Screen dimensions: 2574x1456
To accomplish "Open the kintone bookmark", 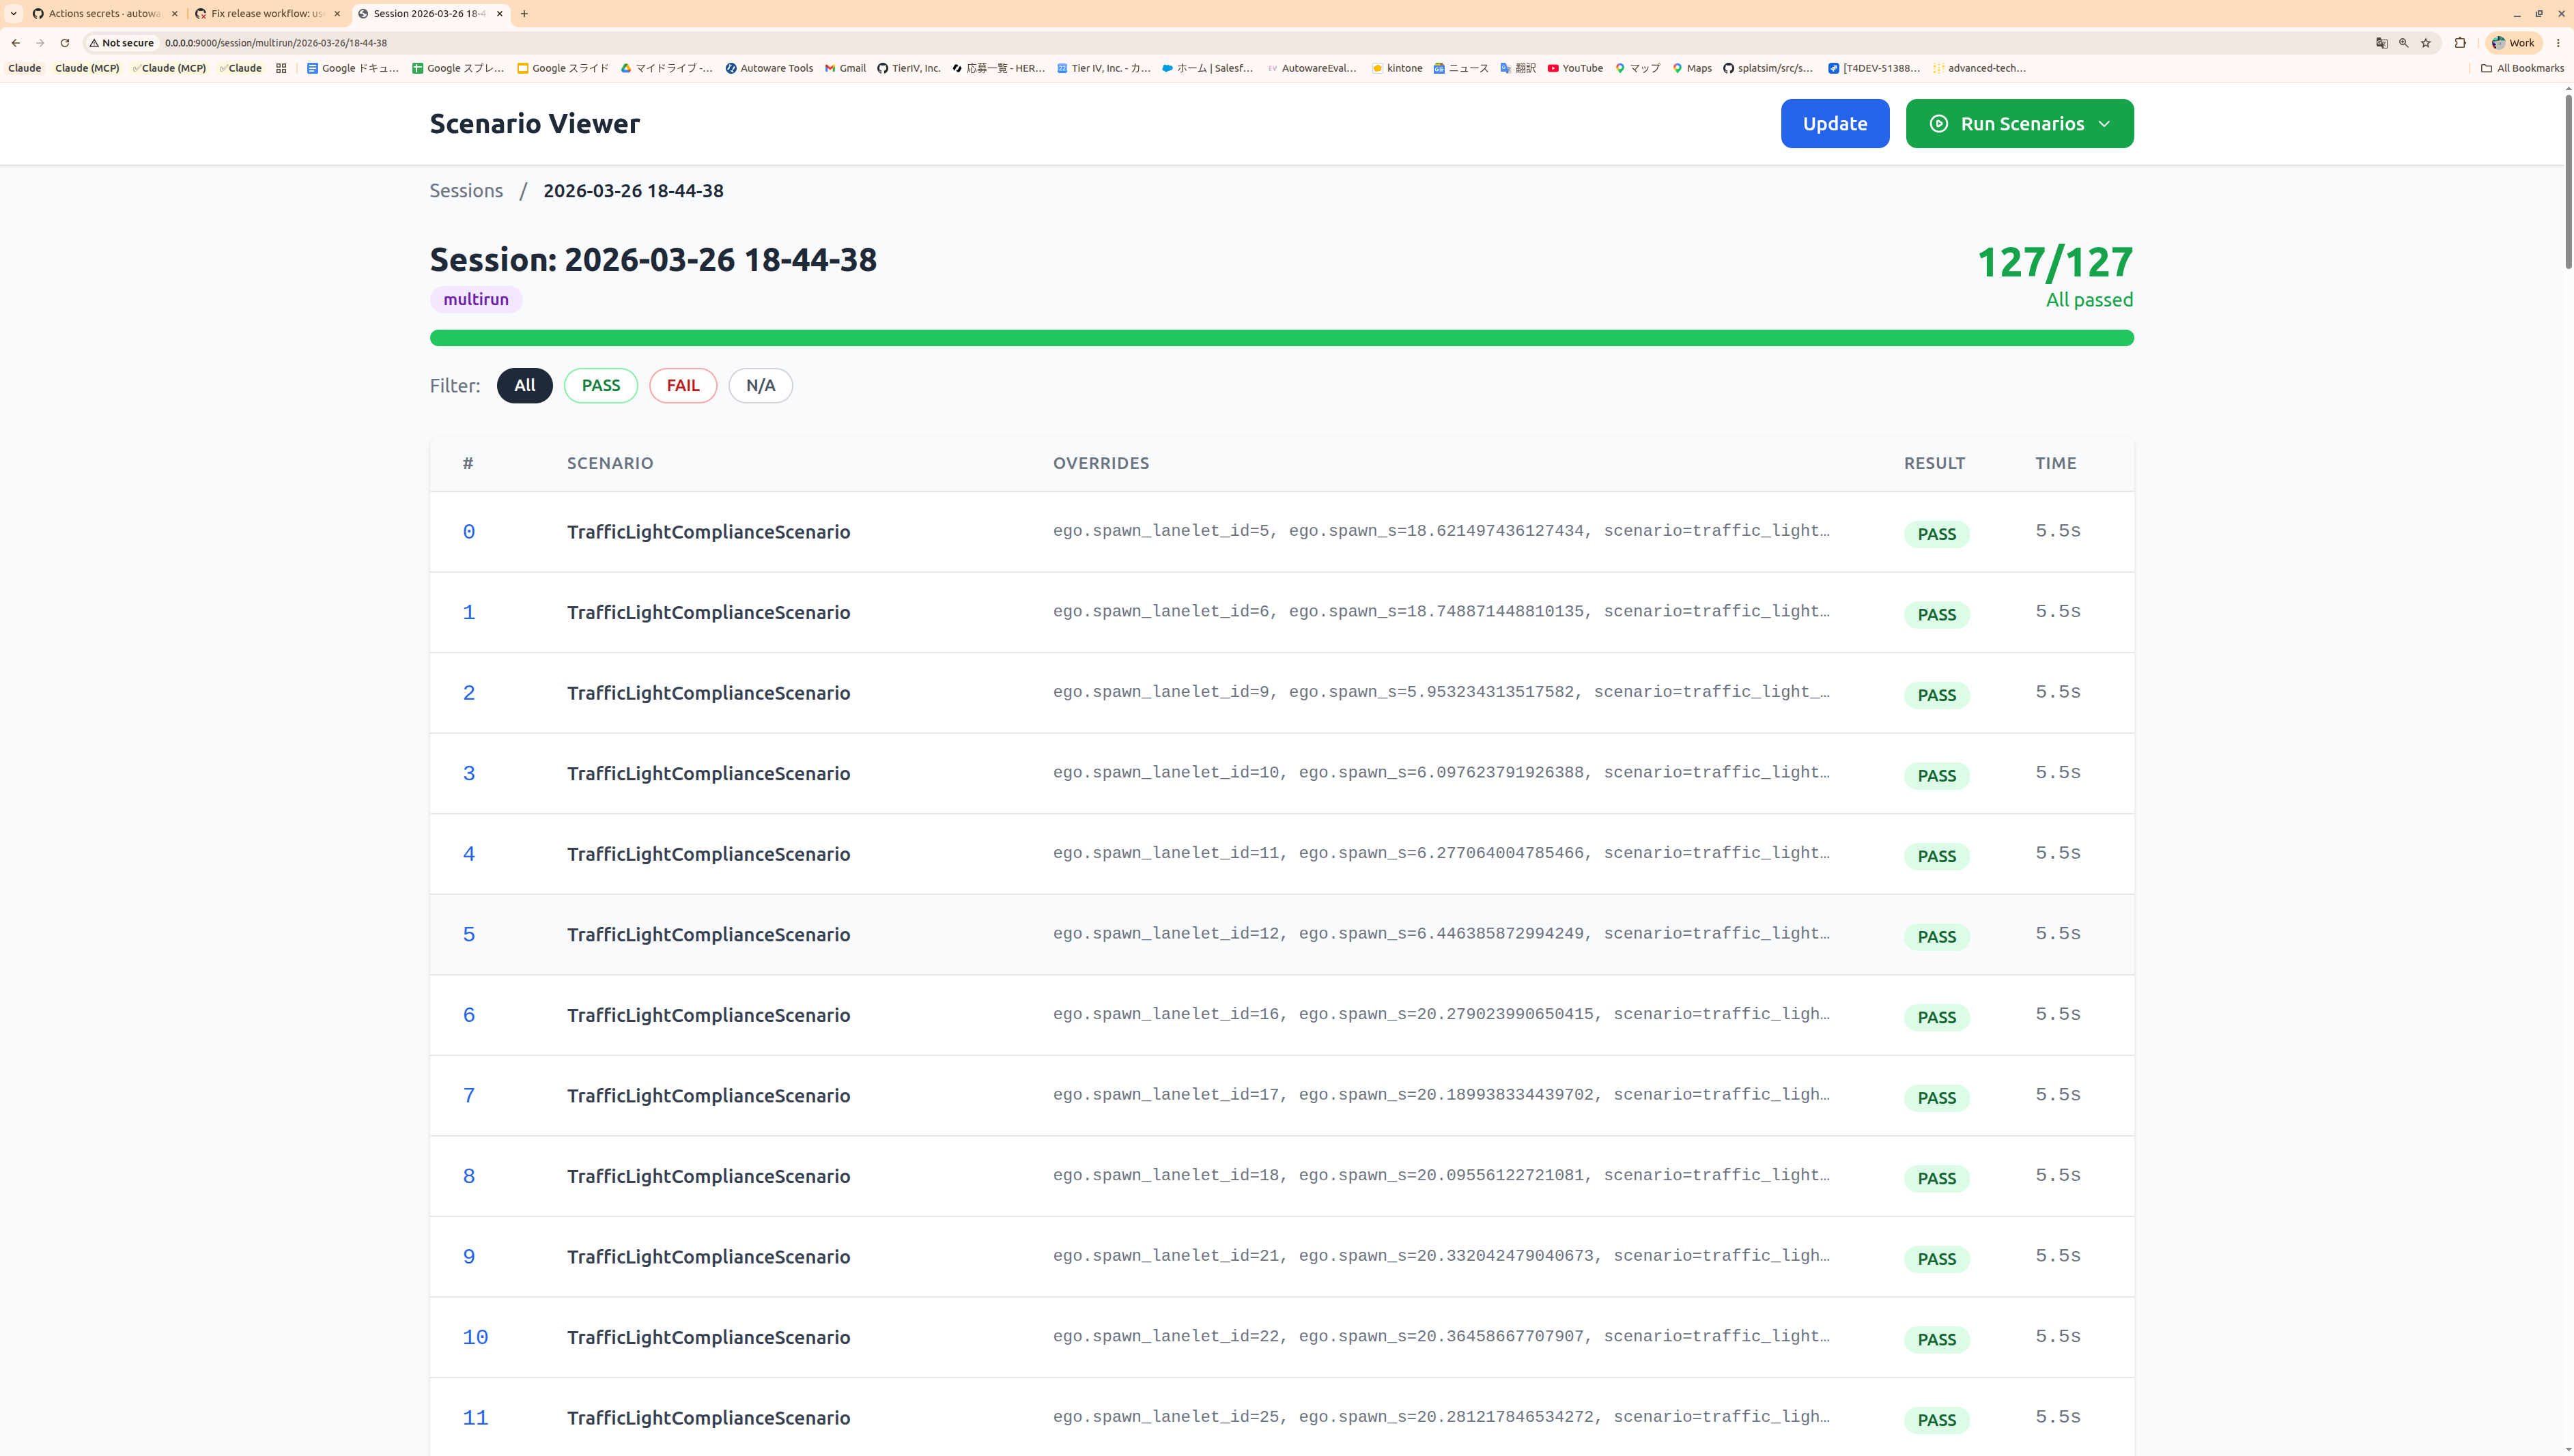I will tap(1397, 68).
